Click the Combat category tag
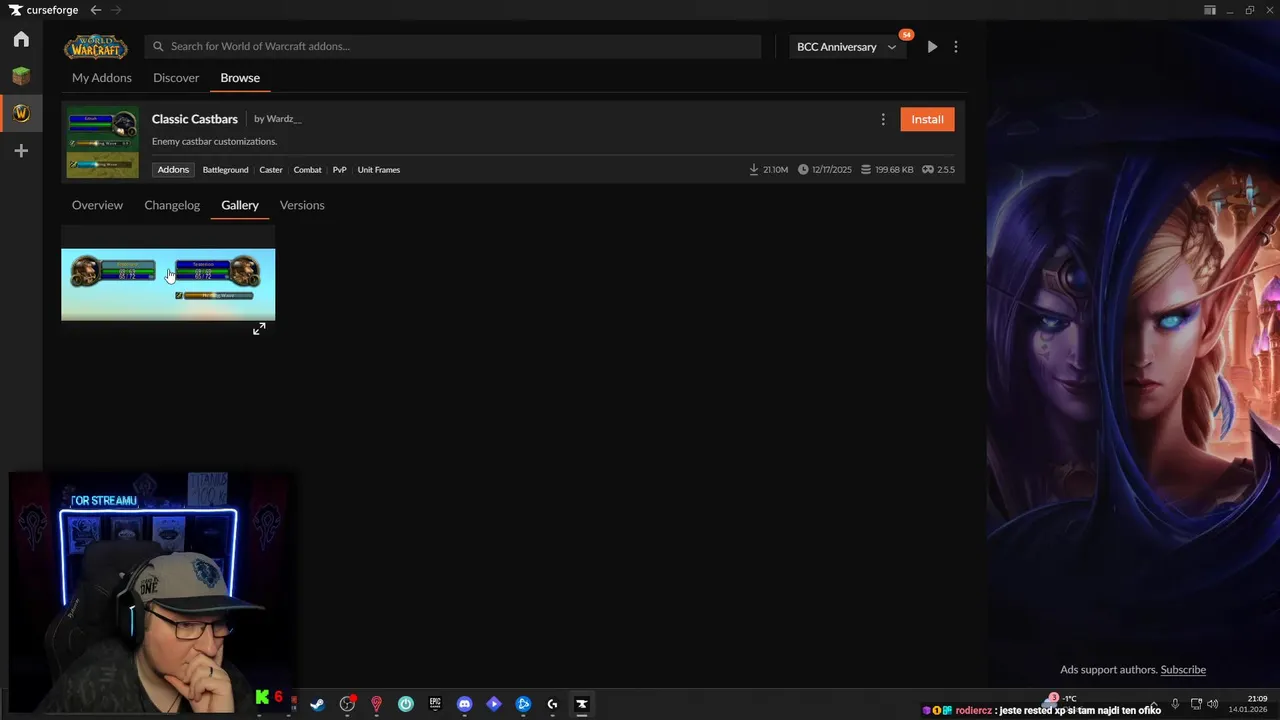Screen dimensions: 1280x720 pos(307,170)
